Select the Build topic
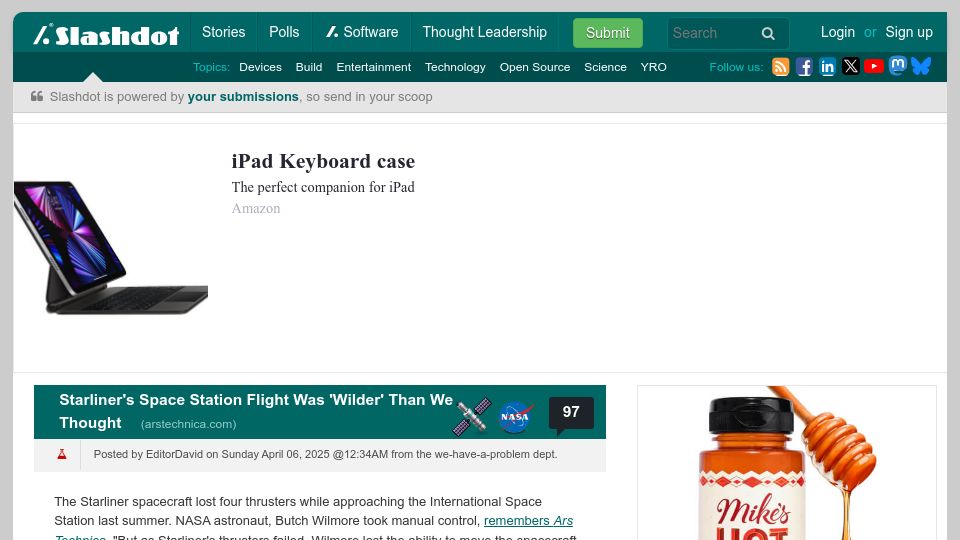 click(309, 67)
